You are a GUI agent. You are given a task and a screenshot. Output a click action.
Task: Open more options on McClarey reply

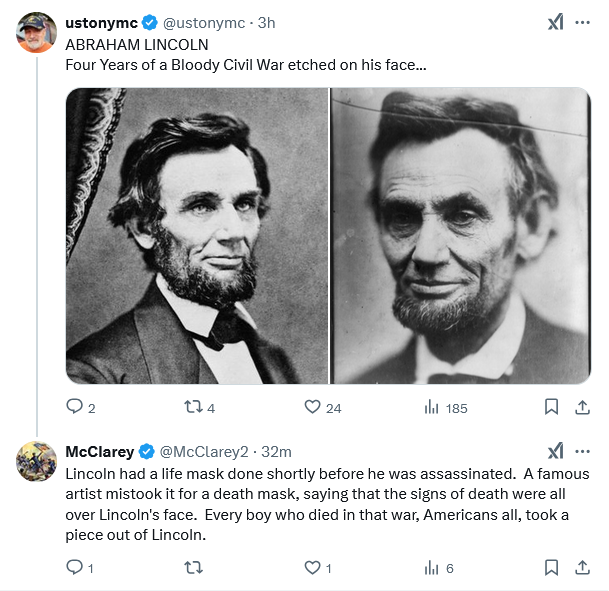(x=583, y=451)
